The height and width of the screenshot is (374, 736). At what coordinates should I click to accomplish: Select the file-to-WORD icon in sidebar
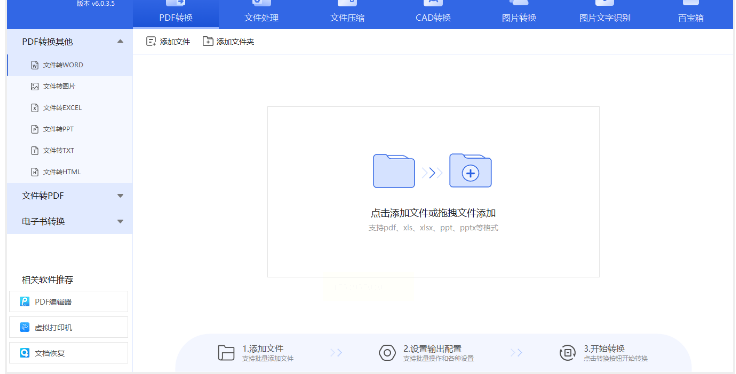pos(35,65)
